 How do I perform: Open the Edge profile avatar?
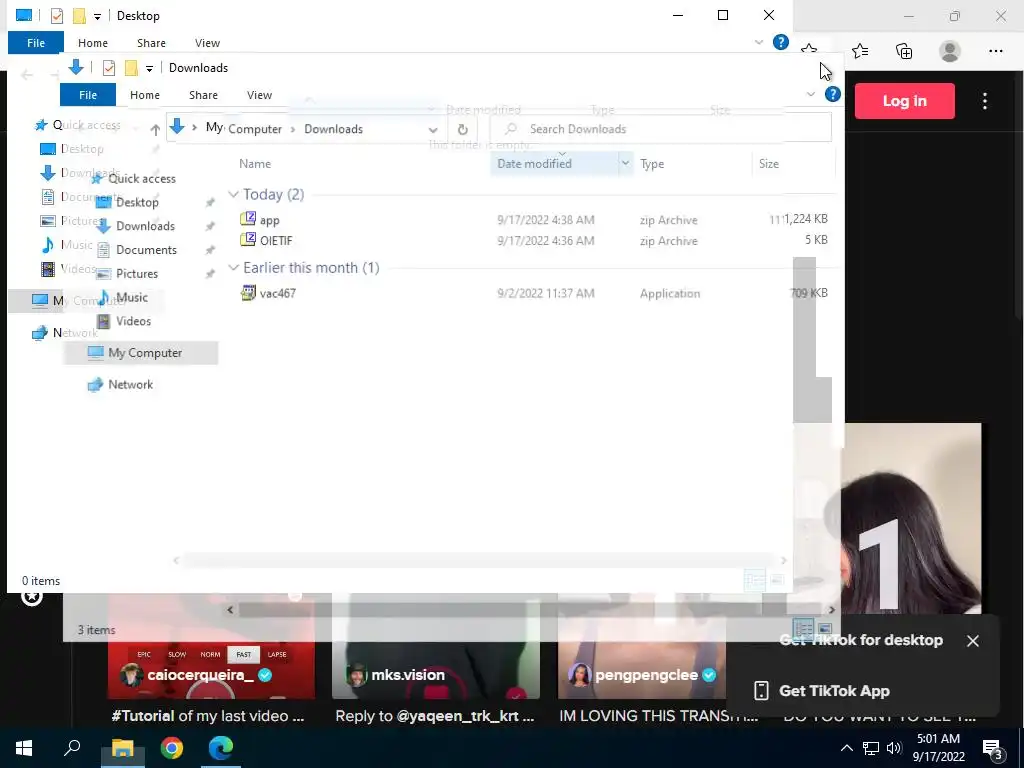point(950,51)
